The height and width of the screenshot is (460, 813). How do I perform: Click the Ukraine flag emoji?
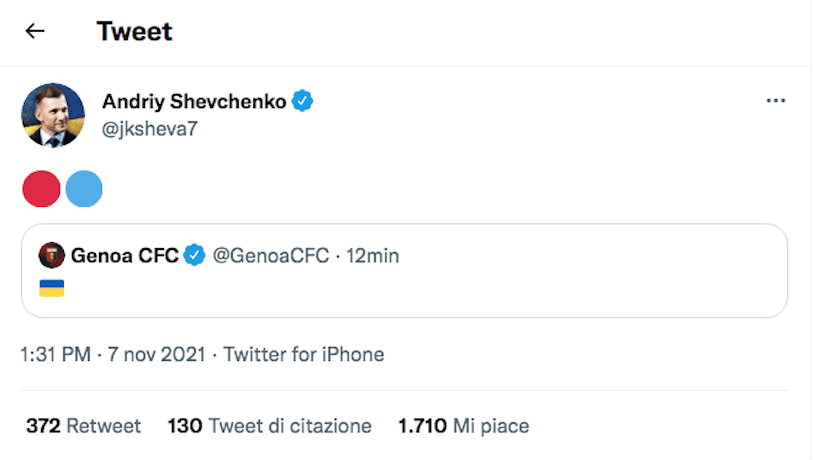(x=51, y=288)
